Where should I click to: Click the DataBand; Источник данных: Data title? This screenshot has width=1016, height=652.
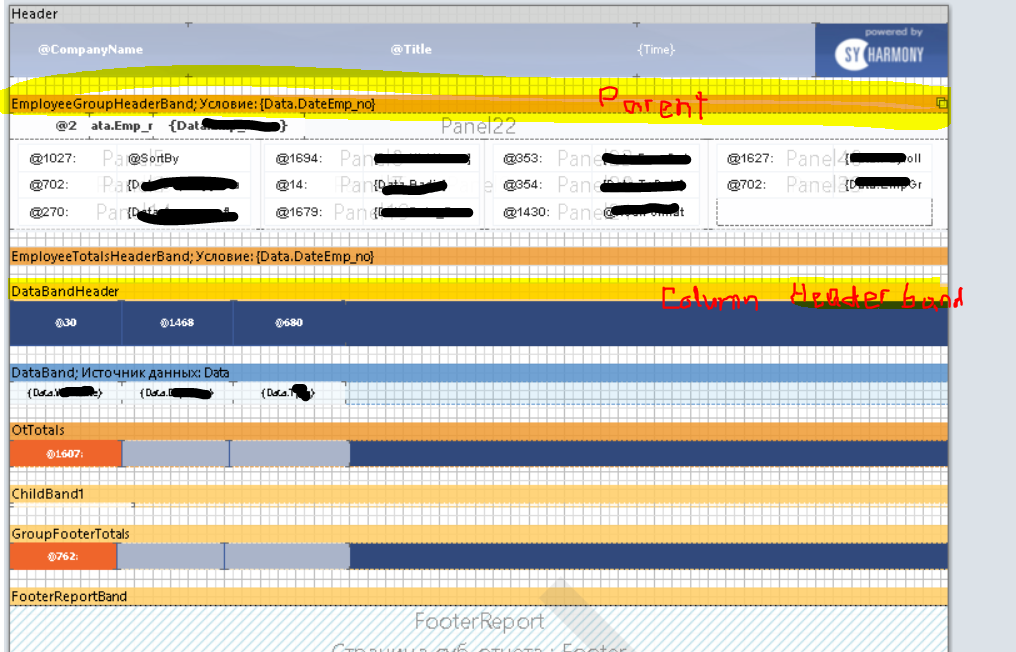coord(479,373)
